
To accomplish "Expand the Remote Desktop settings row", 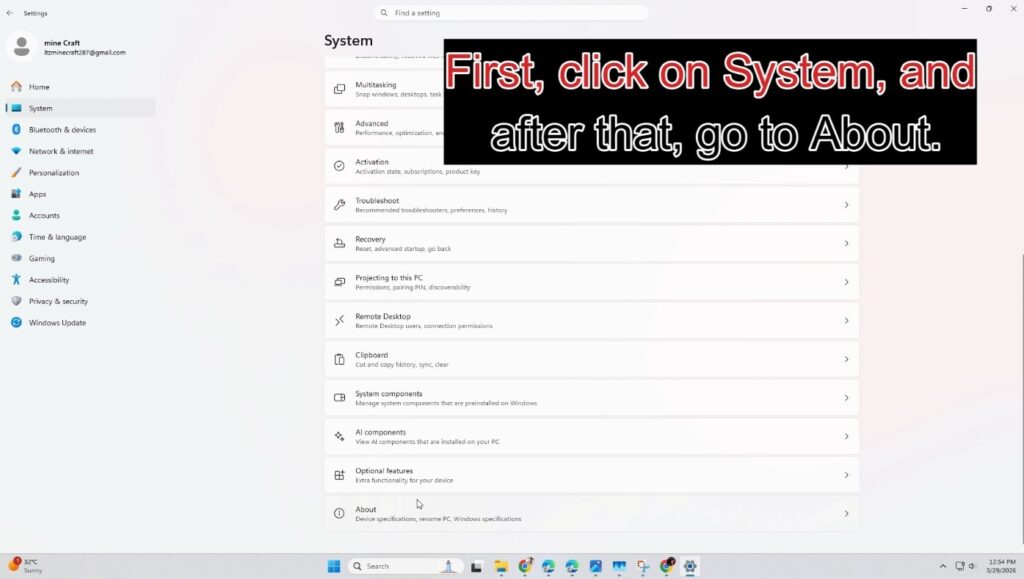I will click(592, 320).
